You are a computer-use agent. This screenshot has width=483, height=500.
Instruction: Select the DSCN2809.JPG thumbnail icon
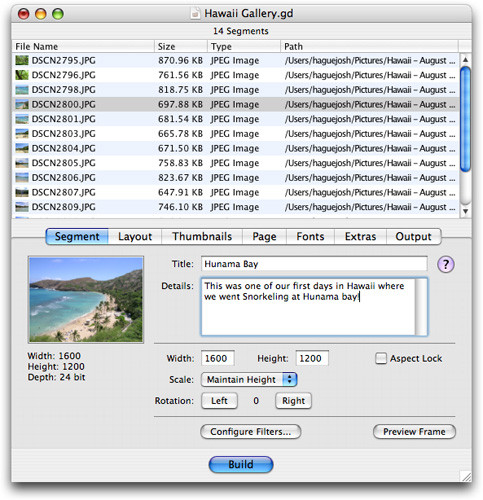(22, 207)
